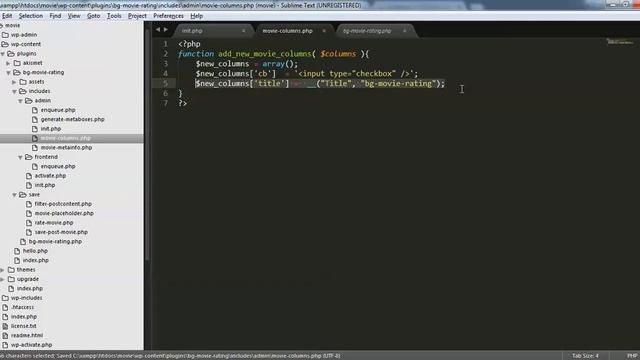Close the movie-columns.php tab
The width and height of the screenshot is (640, 360).
click(324, 31)
